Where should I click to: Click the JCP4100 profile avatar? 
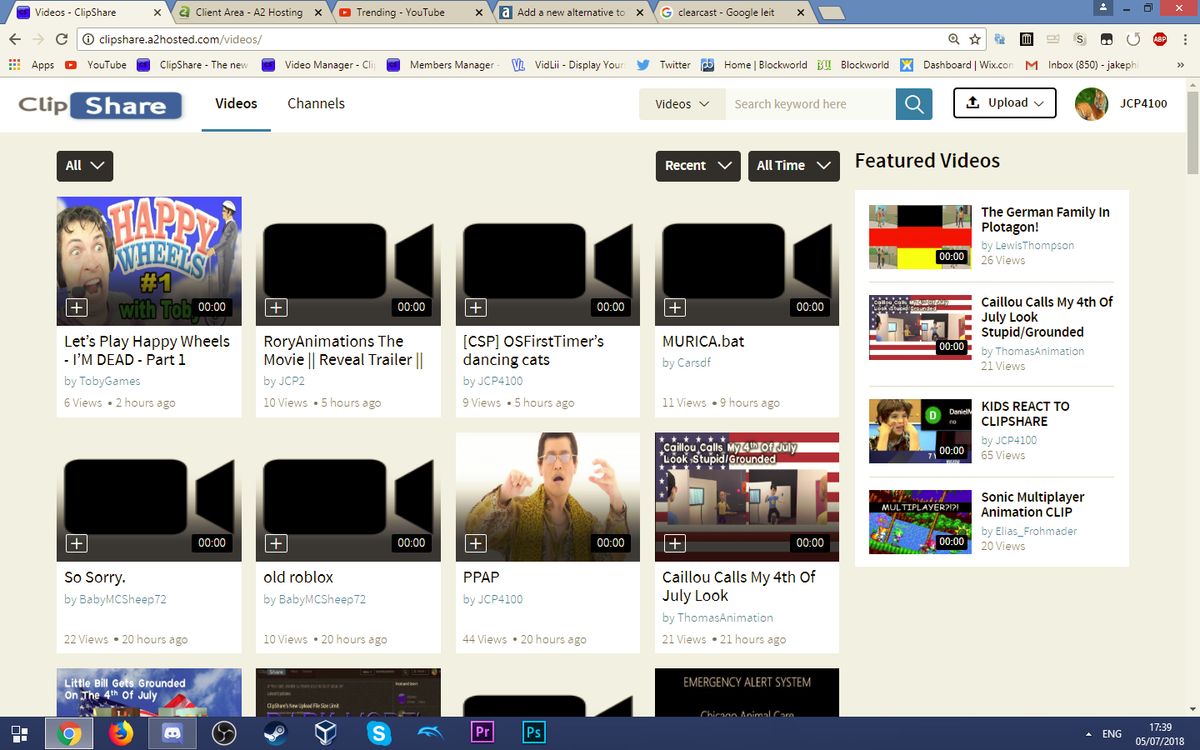pos(1091,103)
